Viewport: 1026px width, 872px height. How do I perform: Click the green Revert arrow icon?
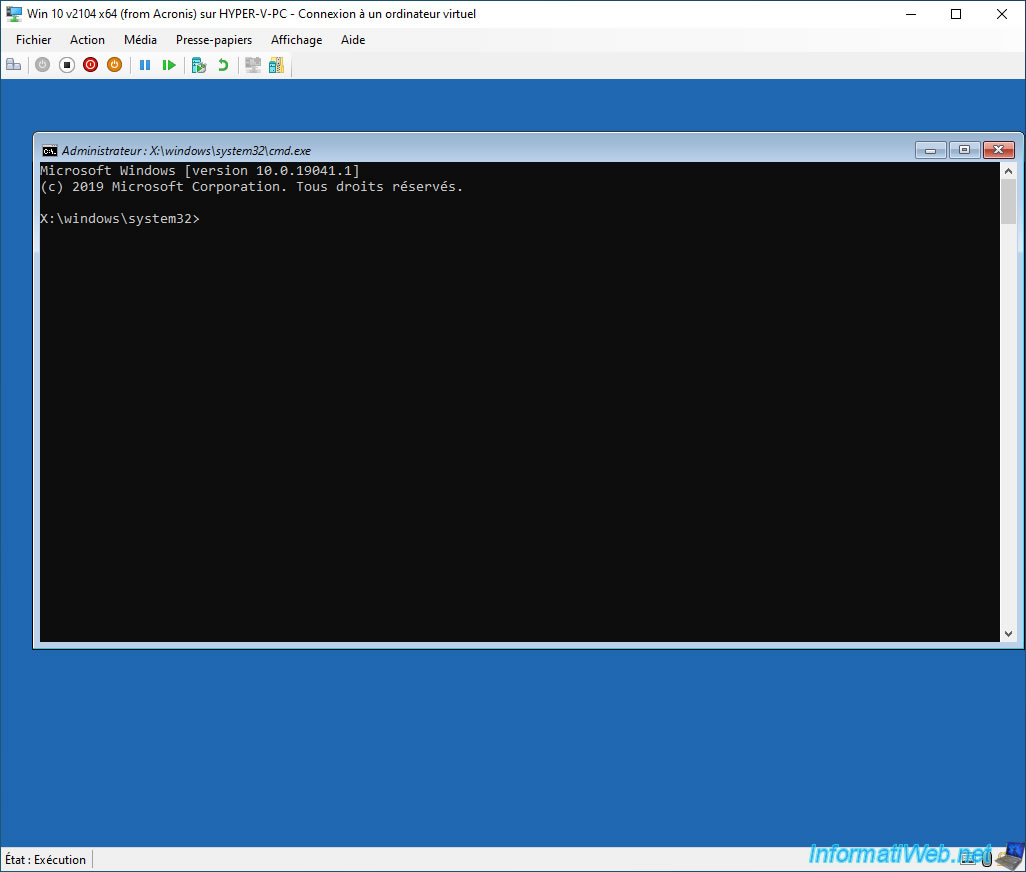[x=223, y=65]
